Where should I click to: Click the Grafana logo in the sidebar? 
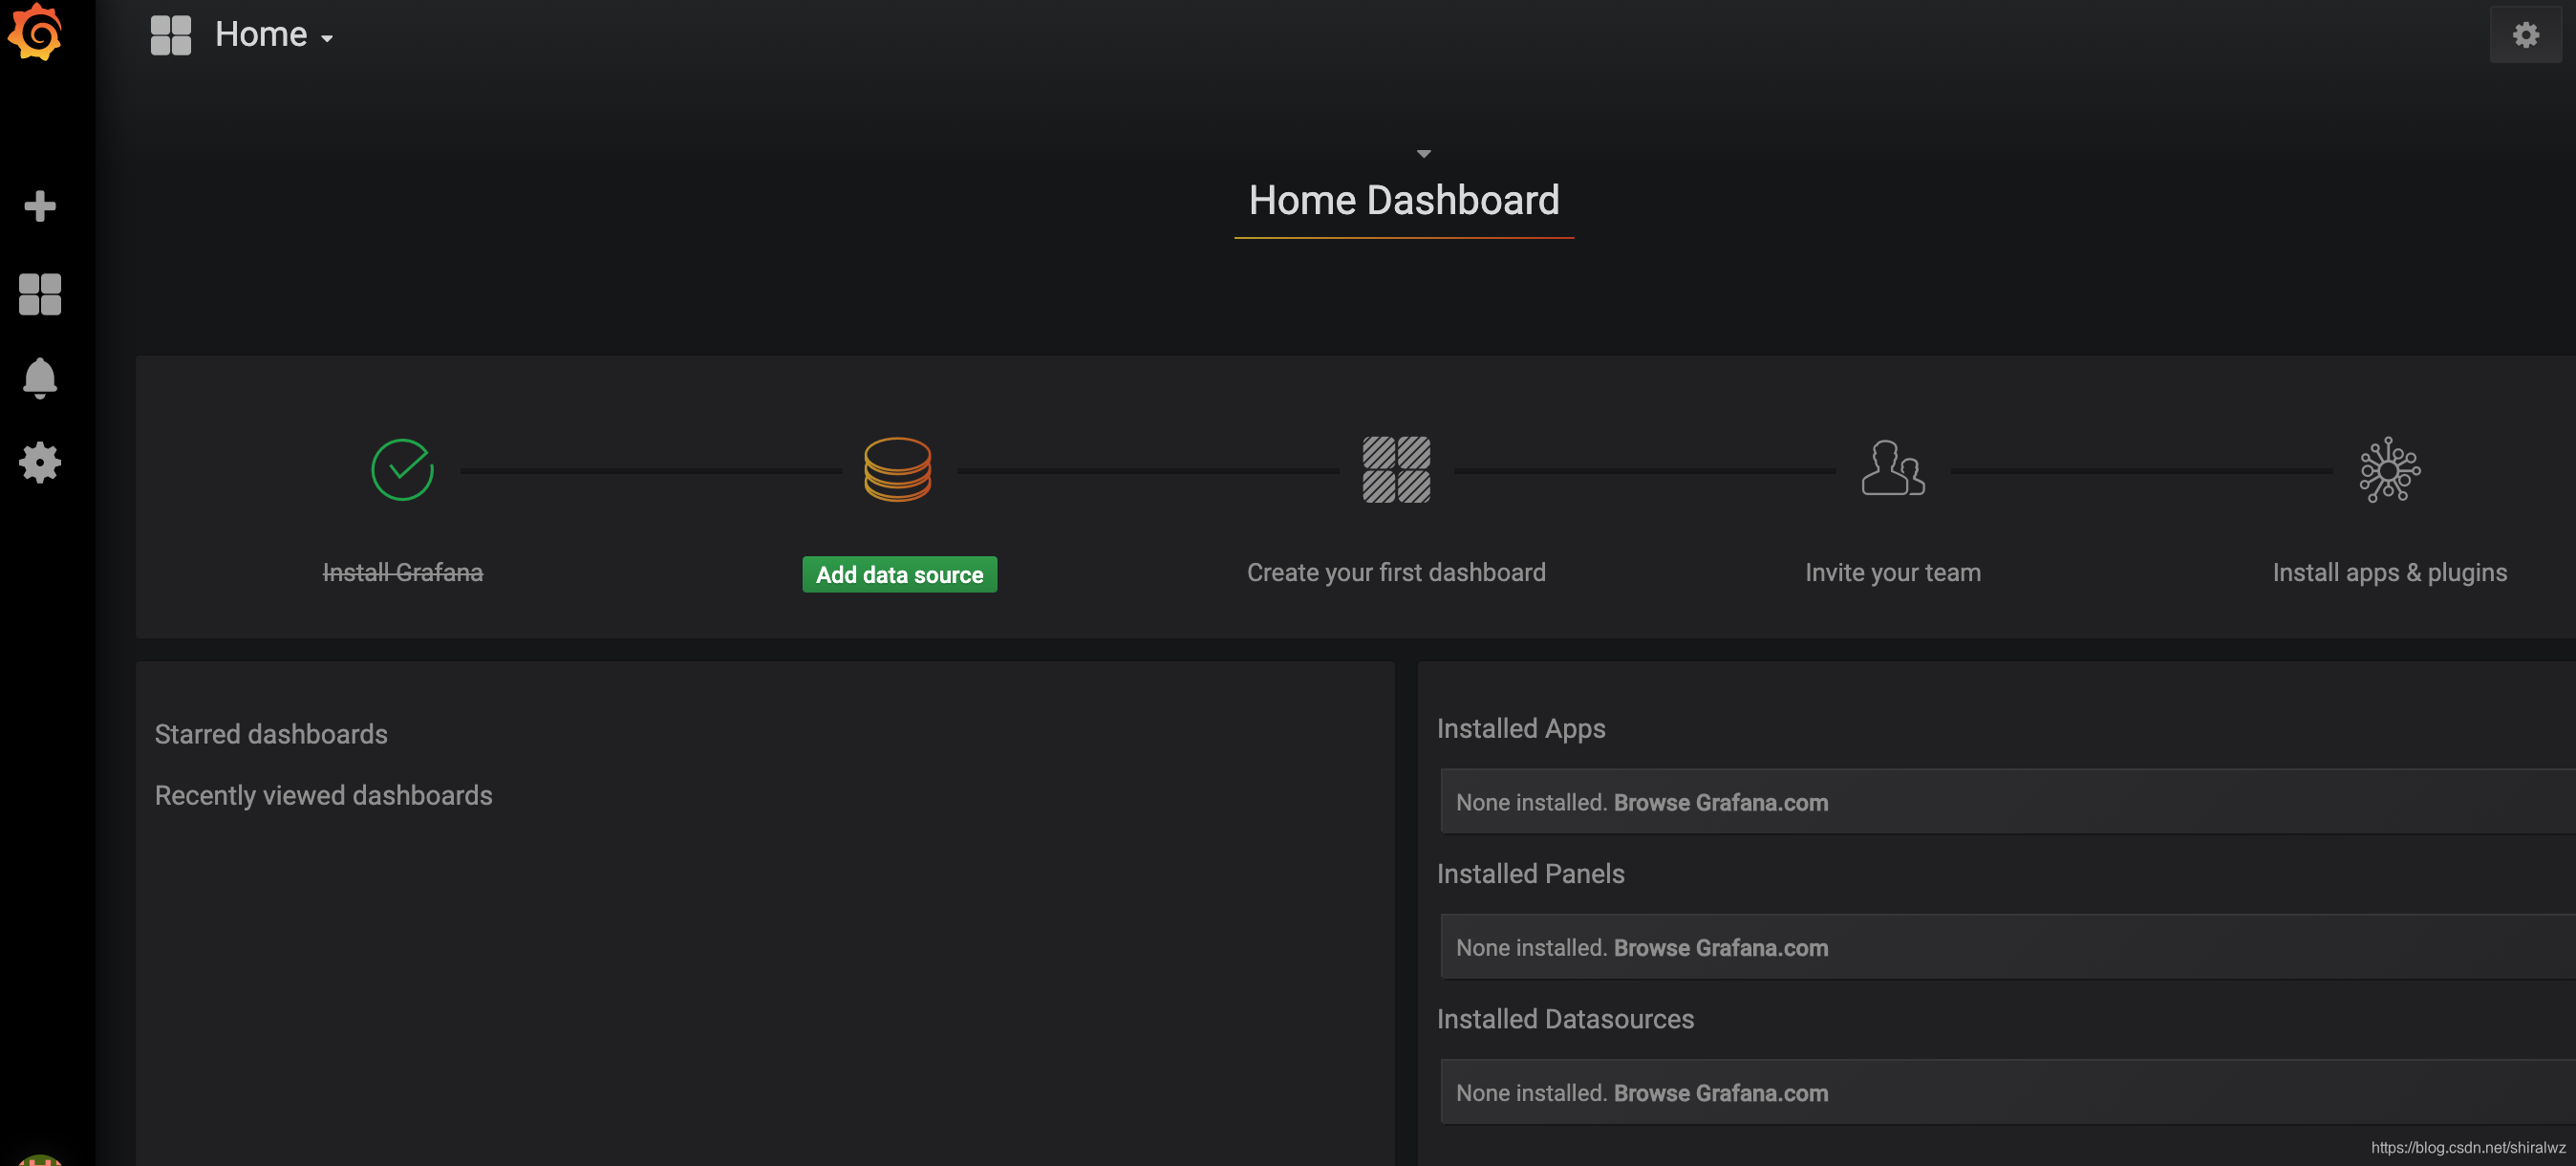pyautogui.click(x=36, y=33)
